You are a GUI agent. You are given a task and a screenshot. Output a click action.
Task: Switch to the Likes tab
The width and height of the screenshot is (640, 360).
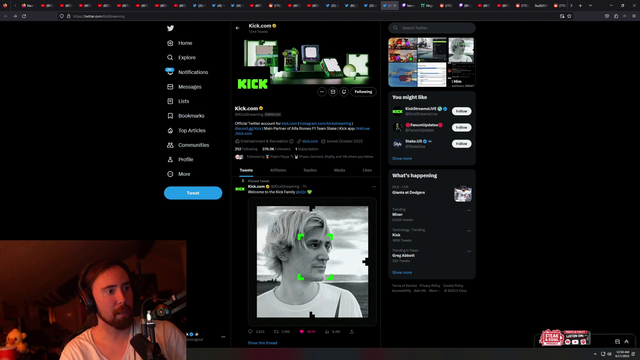click(367, 170)
